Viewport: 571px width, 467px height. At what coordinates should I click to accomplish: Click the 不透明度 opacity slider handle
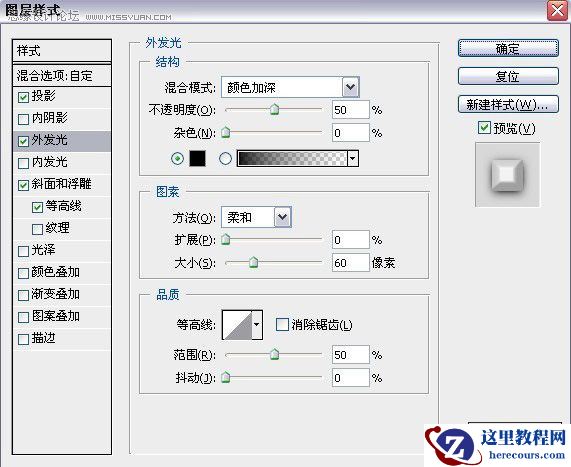pyautogui.click(x=274, y=109)
